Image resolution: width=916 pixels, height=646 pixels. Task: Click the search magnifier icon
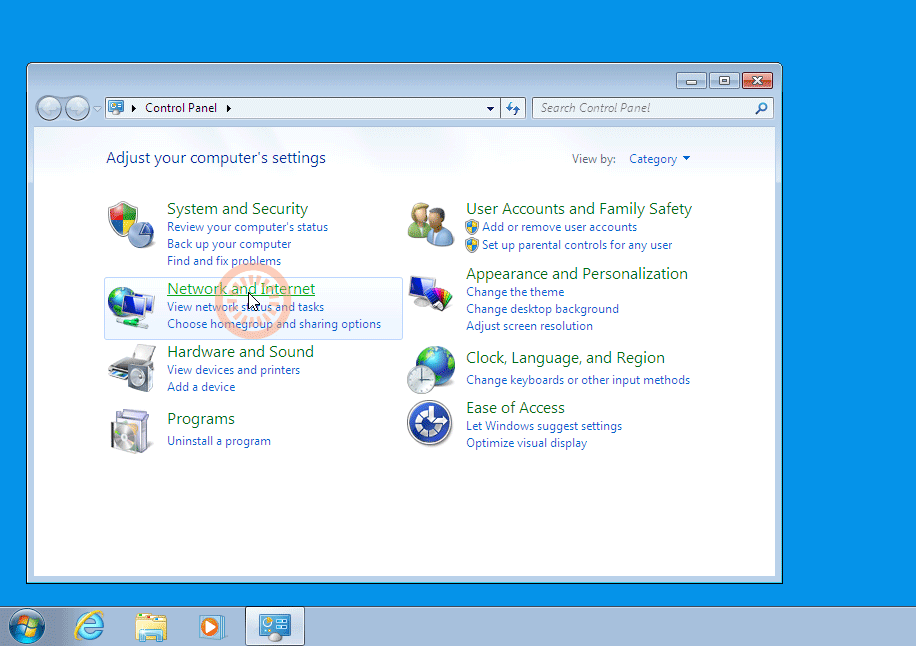[x=761, y=108]
